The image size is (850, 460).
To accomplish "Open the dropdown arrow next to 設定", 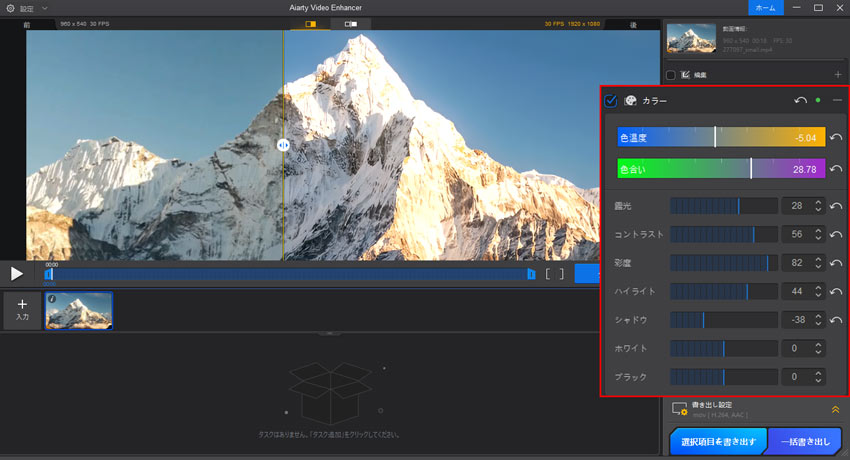I will coord(44,8).
